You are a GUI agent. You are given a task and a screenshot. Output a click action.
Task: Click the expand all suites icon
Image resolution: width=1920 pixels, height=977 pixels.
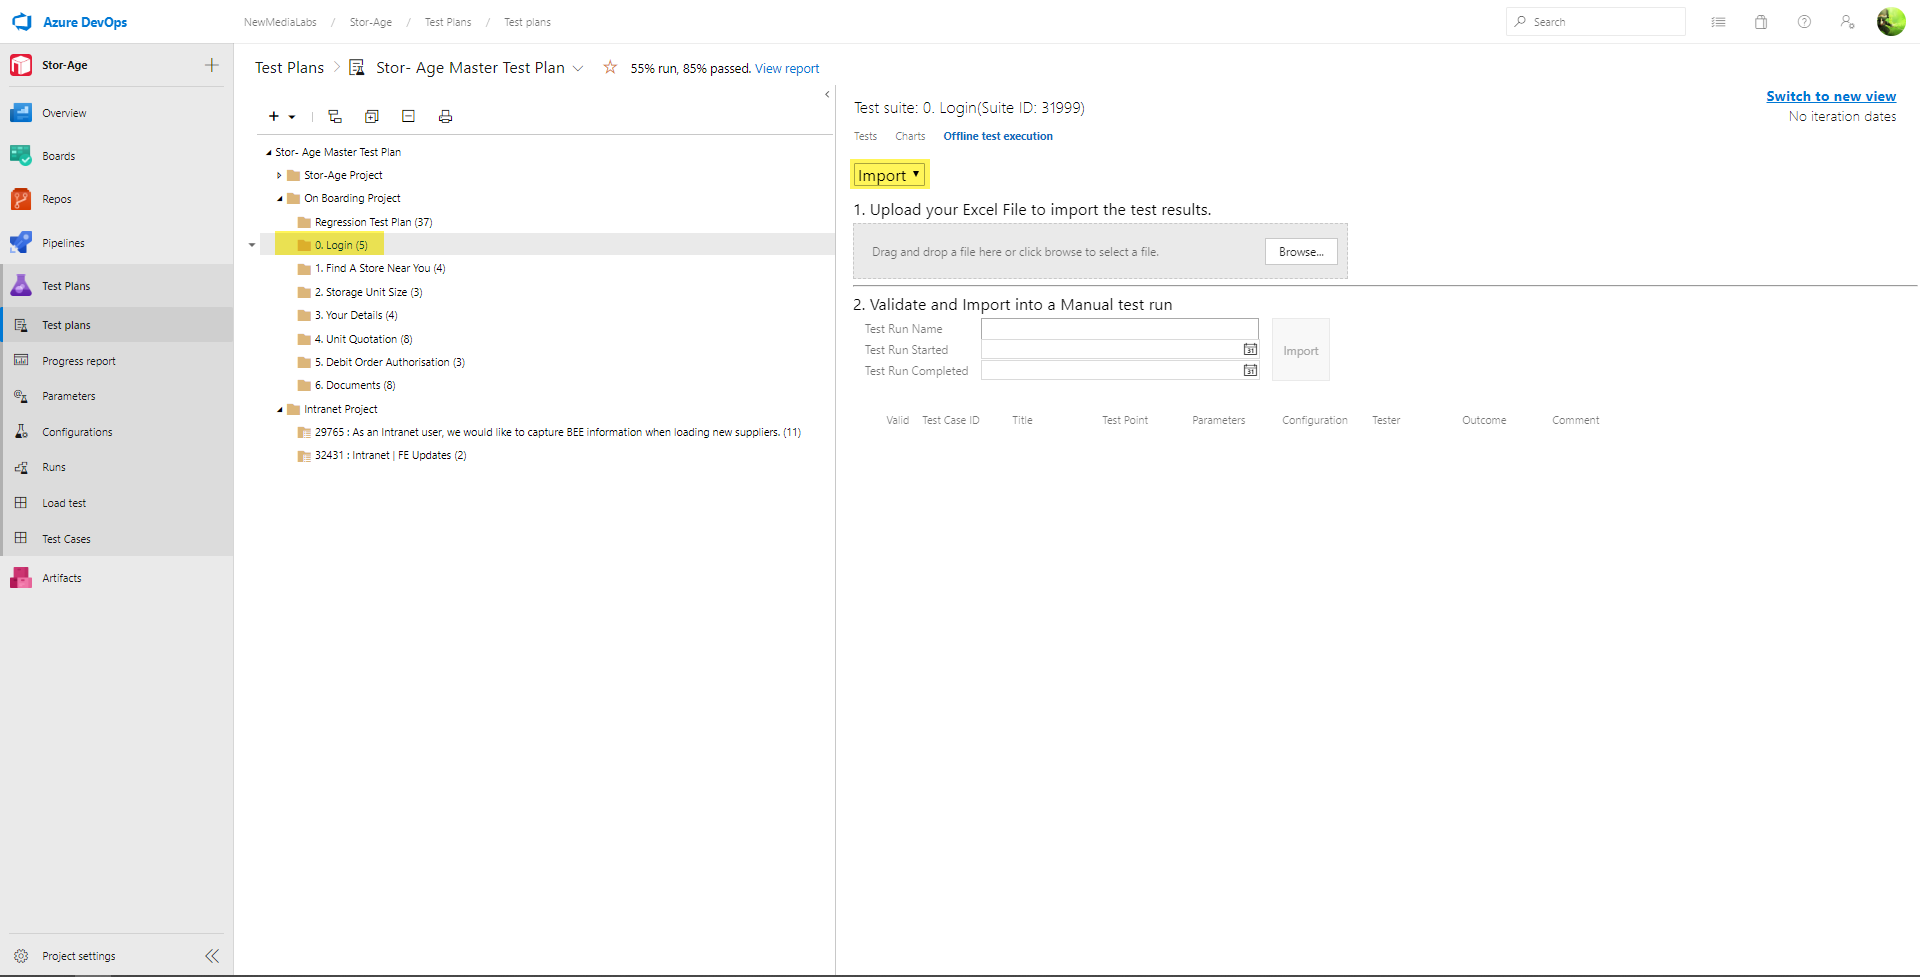tap(372, 117)
